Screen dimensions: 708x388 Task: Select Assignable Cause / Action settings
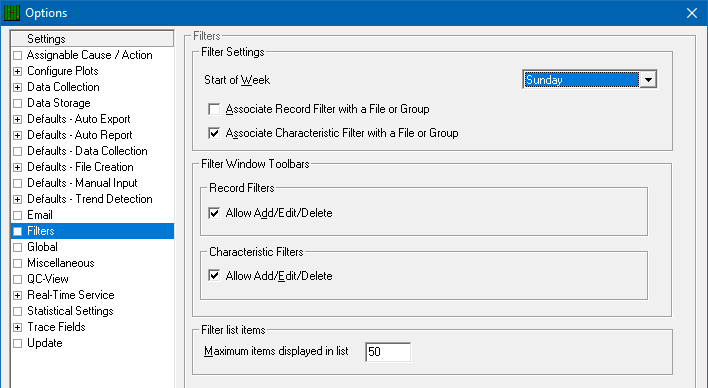89,55
